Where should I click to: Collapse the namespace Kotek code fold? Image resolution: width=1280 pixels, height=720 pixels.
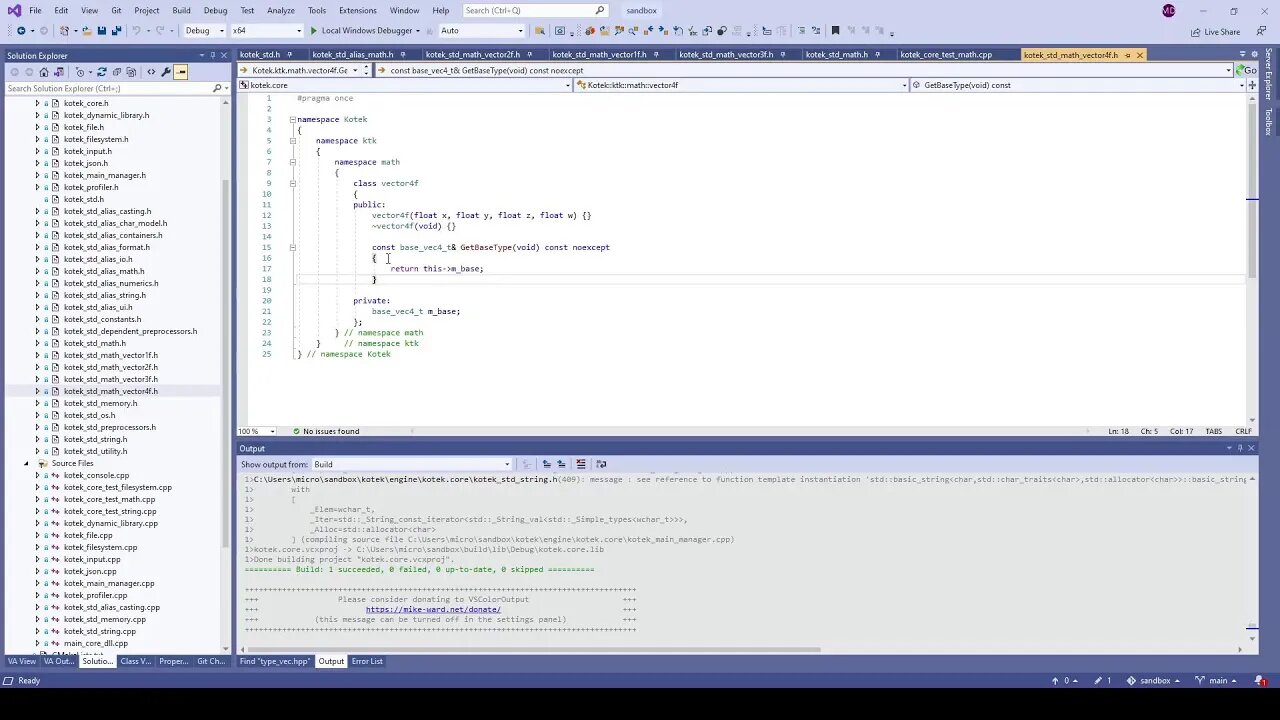pyautogui.click(x=293, y=119)
